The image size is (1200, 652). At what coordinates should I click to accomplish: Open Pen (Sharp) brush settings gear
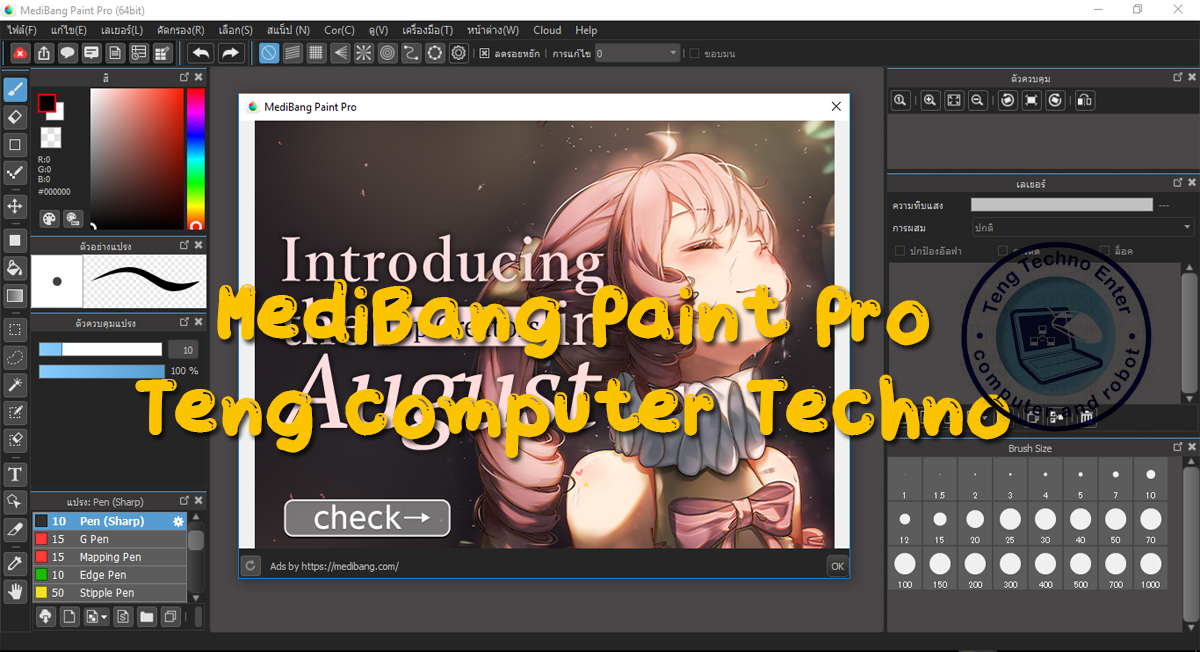point(178,521)
